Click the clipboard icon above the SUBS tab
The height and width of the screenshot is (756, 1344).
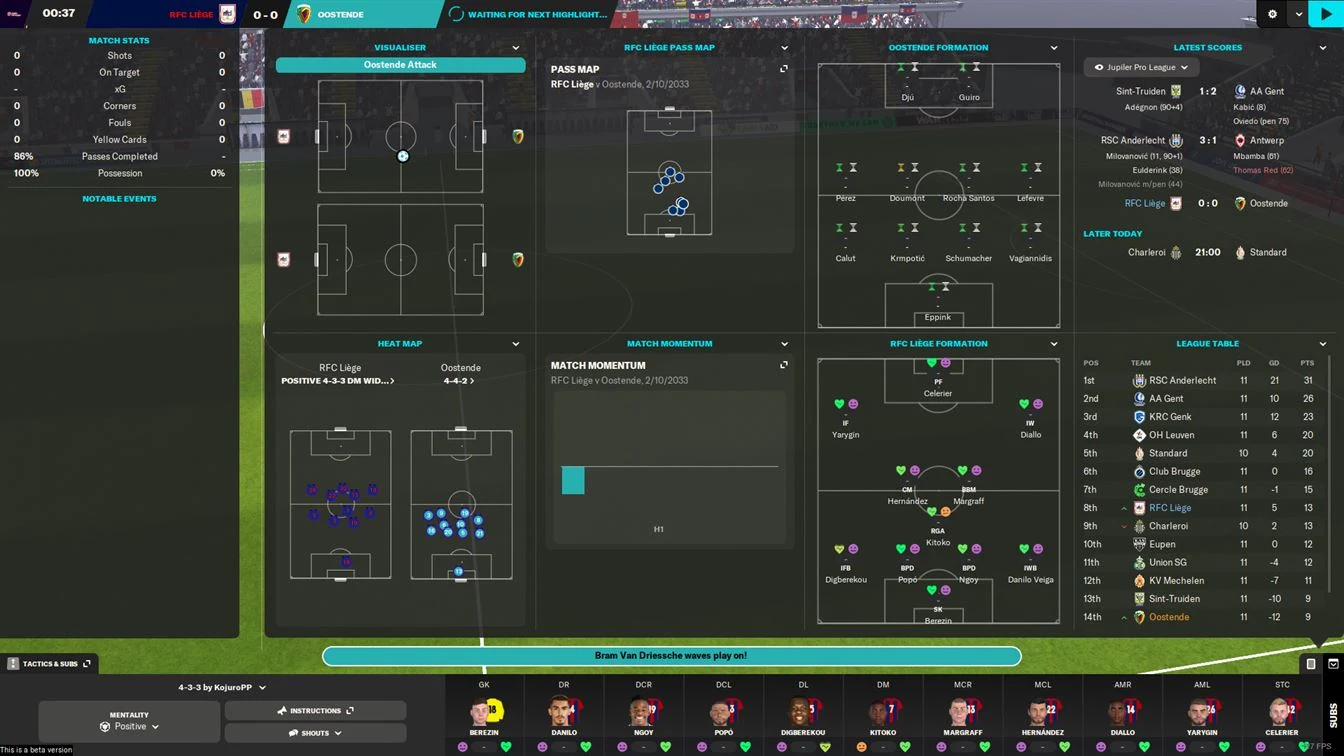[x=1311, y=664]
